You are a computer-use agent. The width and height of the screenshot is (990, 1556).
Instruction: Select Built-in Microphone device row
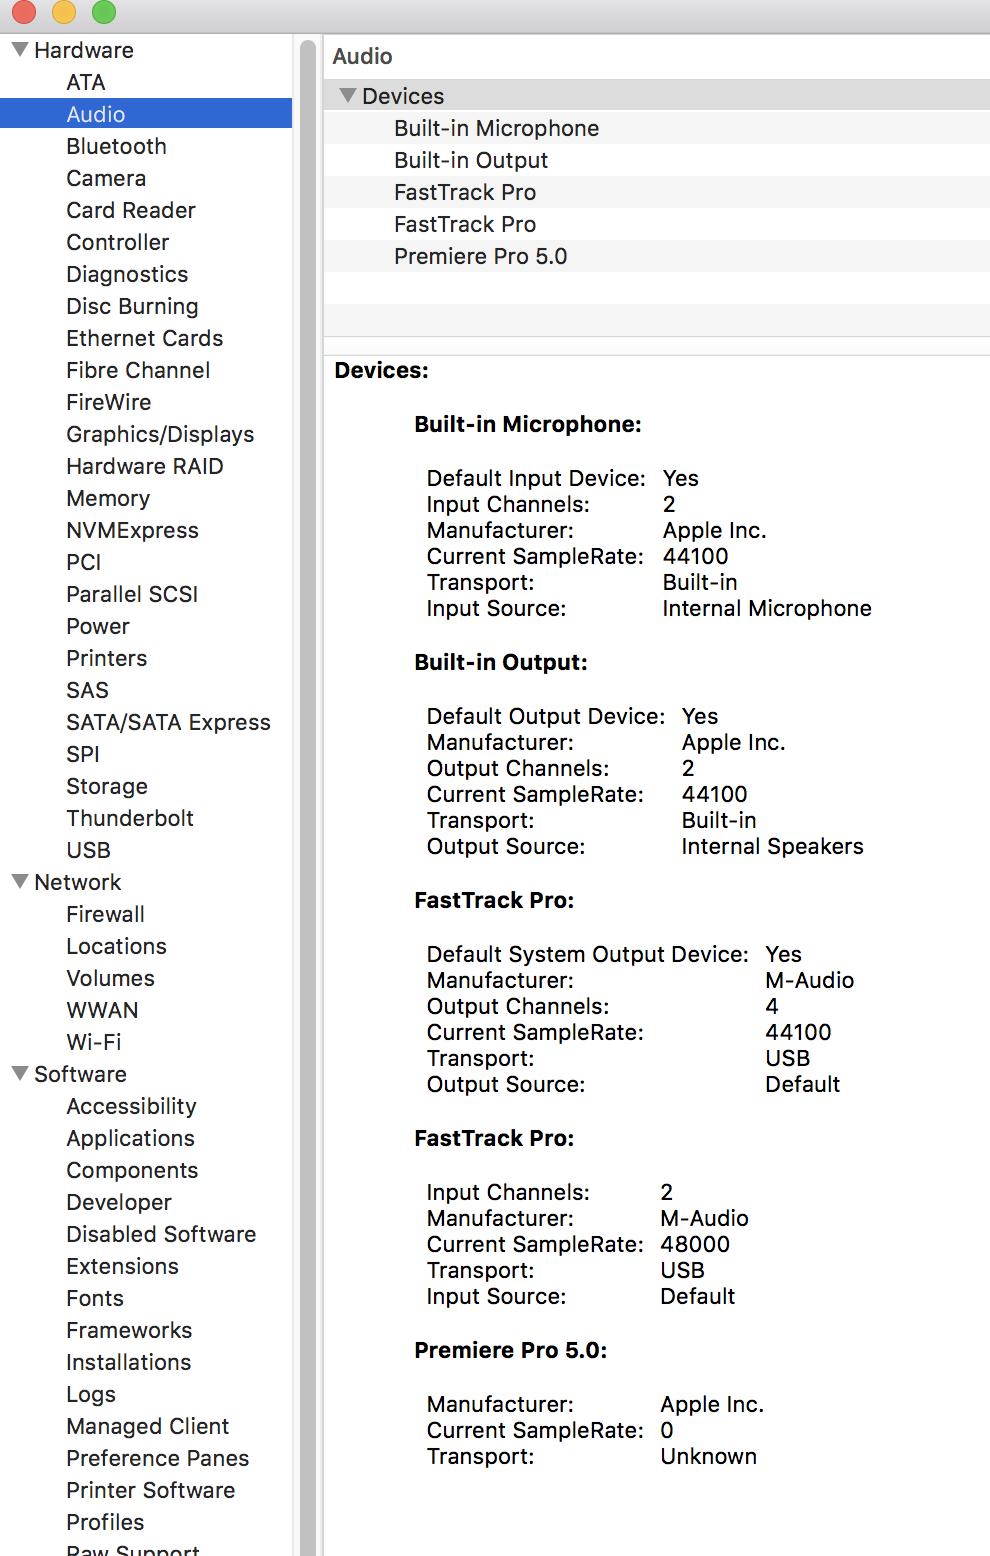pyautogui.click(x=656, y=128)
